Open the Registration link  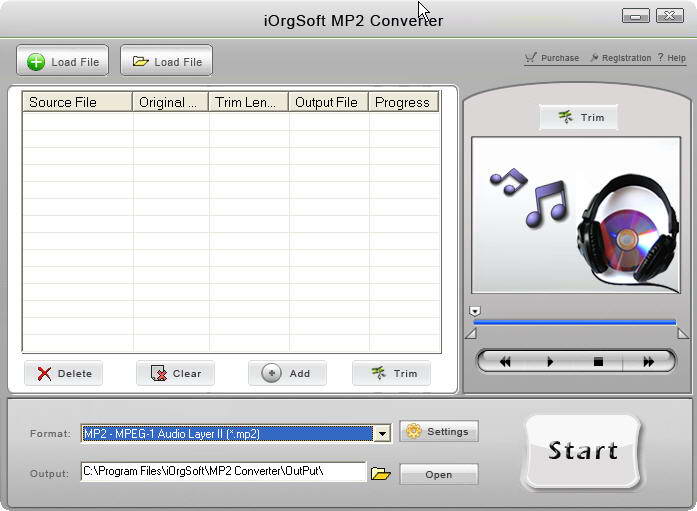621,58
